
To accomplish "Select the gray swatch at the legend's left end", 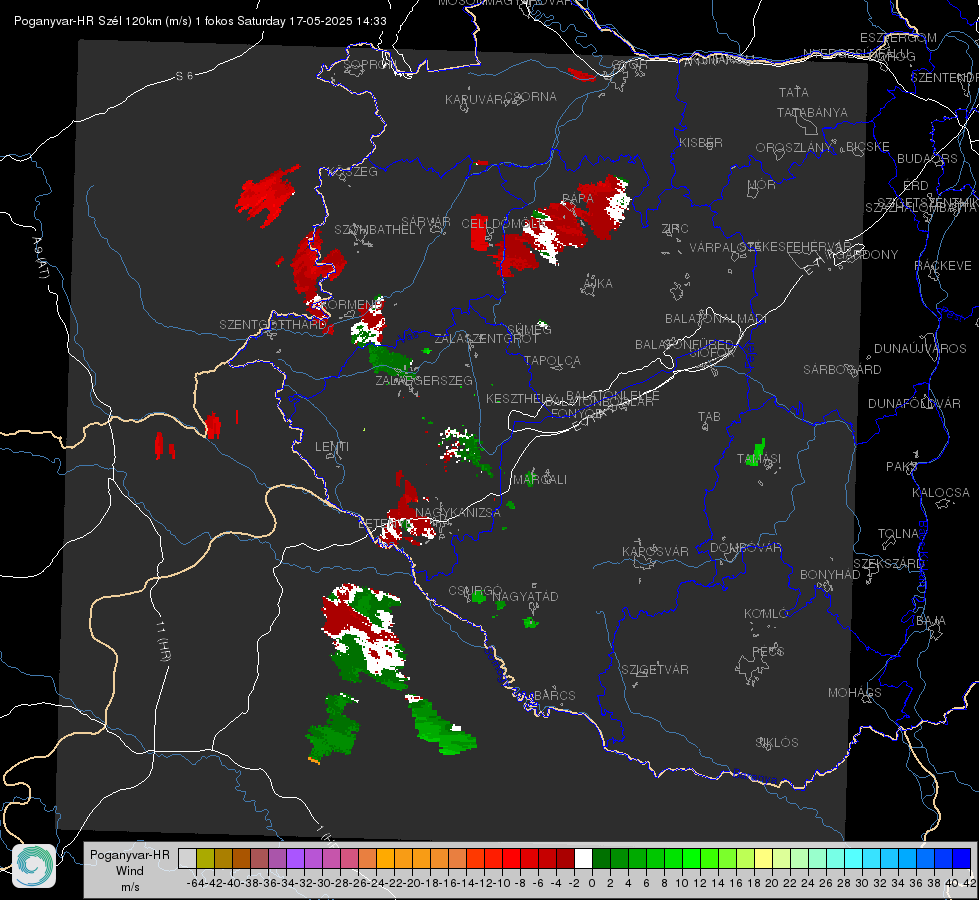I will (x=187, y=859).
